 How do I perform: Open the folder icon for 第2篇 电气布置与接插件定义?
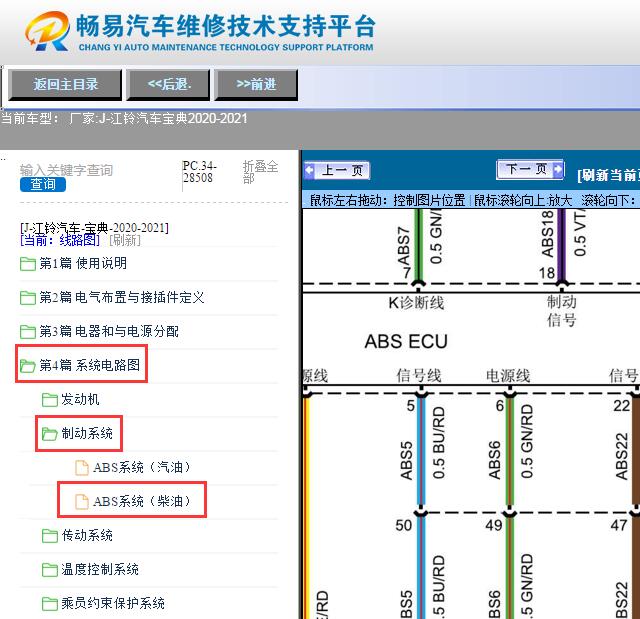click(28, 297)
